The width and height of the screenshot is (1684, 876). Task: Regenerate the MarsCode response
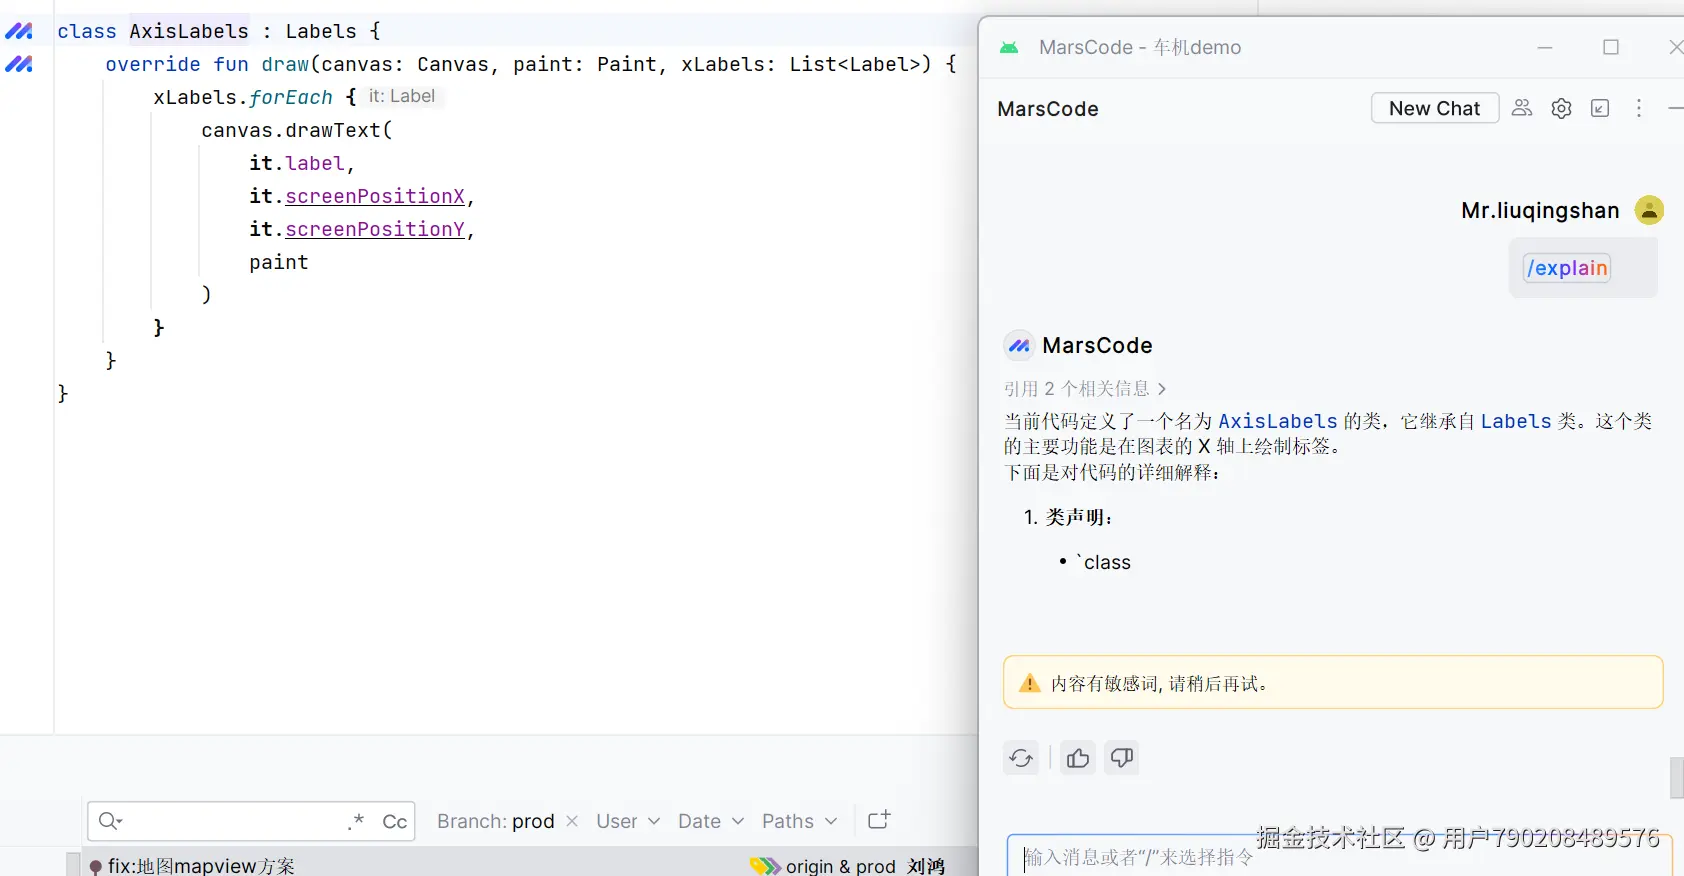click(1021, 758)
